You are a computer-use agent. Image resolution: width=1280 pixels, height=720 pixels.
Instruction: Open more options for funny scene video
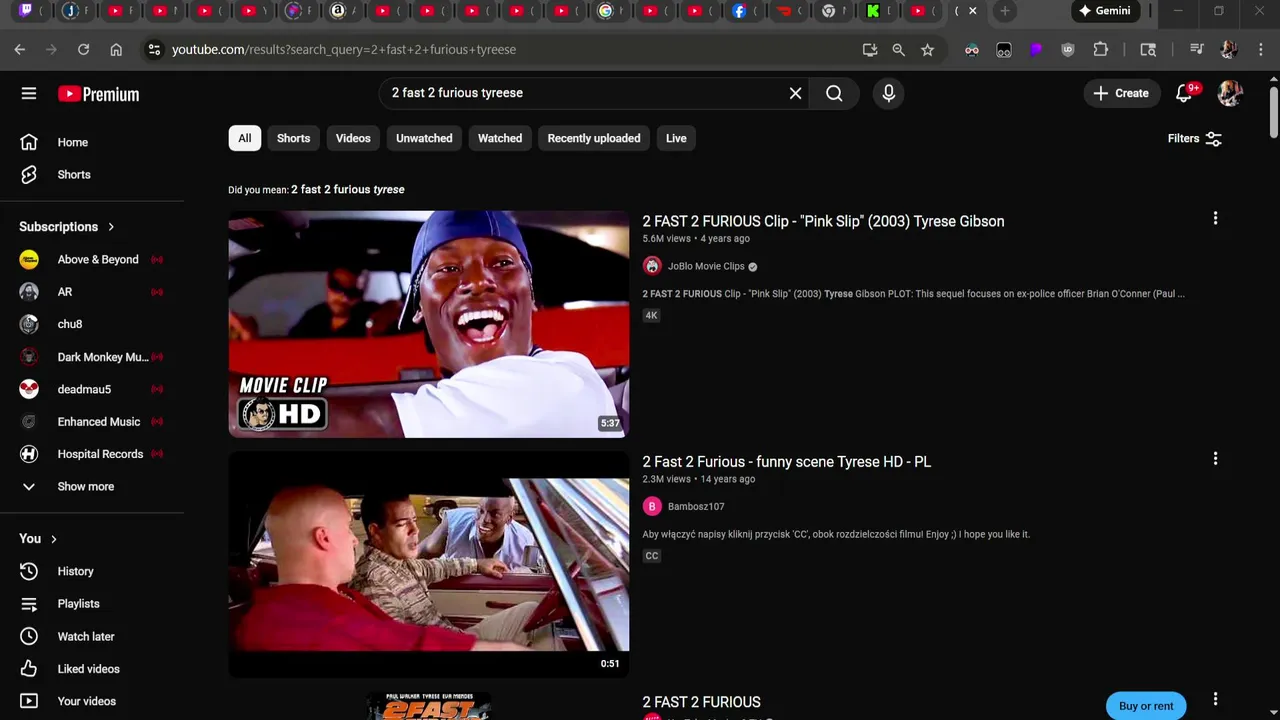(x=1215, y=459)
